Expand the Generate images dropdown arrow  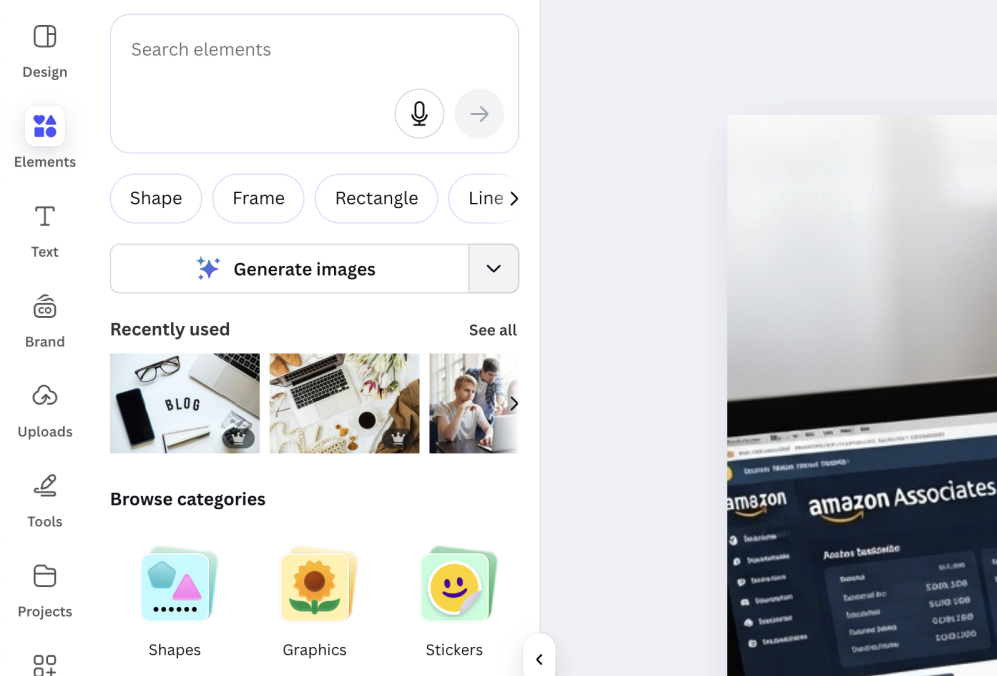pyautogui.click(x=493, y=268)
